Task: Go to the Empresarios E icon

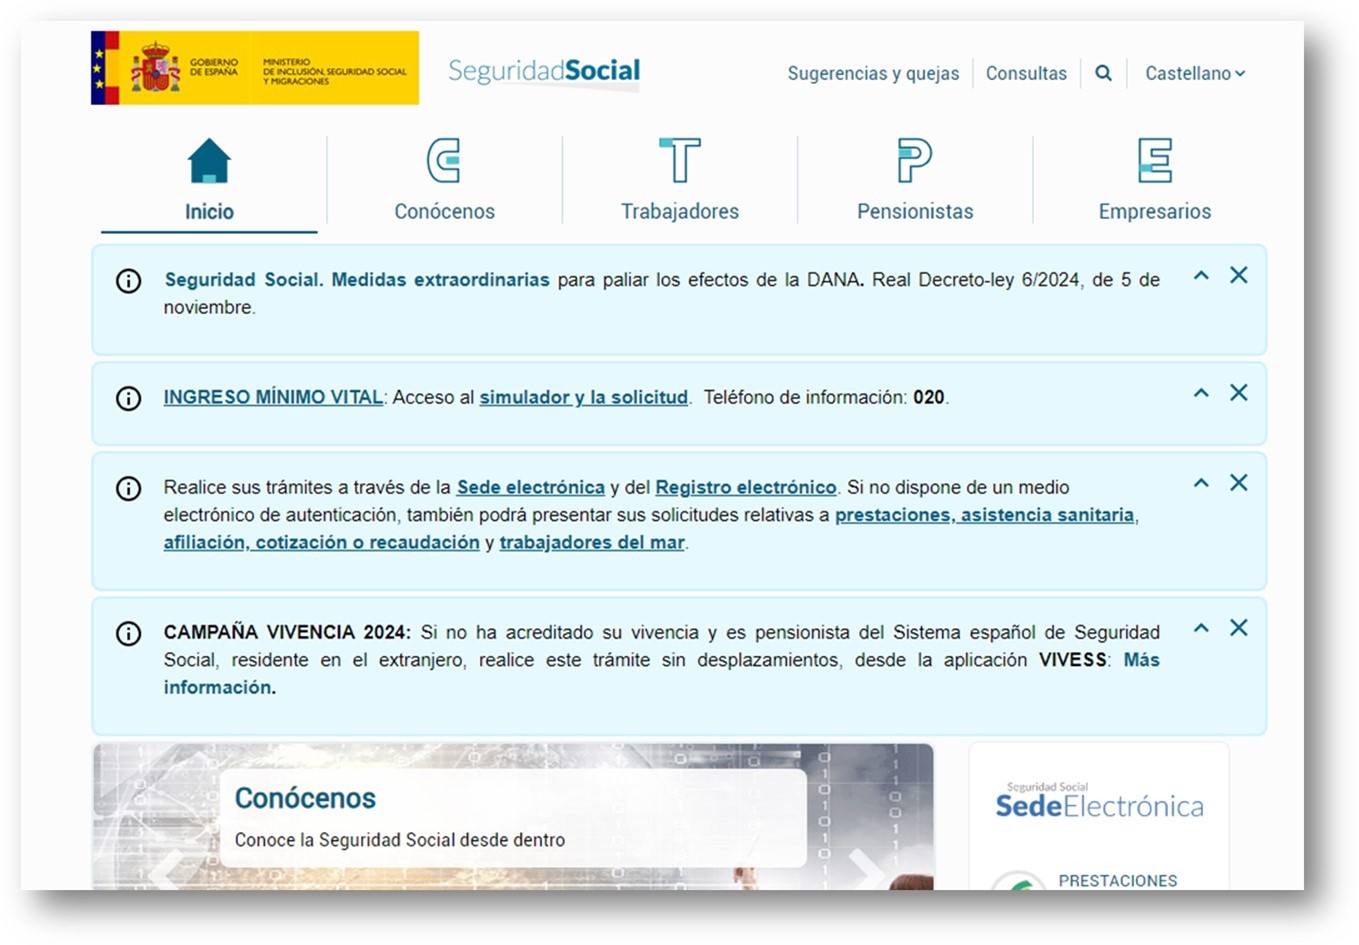Action: coord(1154,161)
